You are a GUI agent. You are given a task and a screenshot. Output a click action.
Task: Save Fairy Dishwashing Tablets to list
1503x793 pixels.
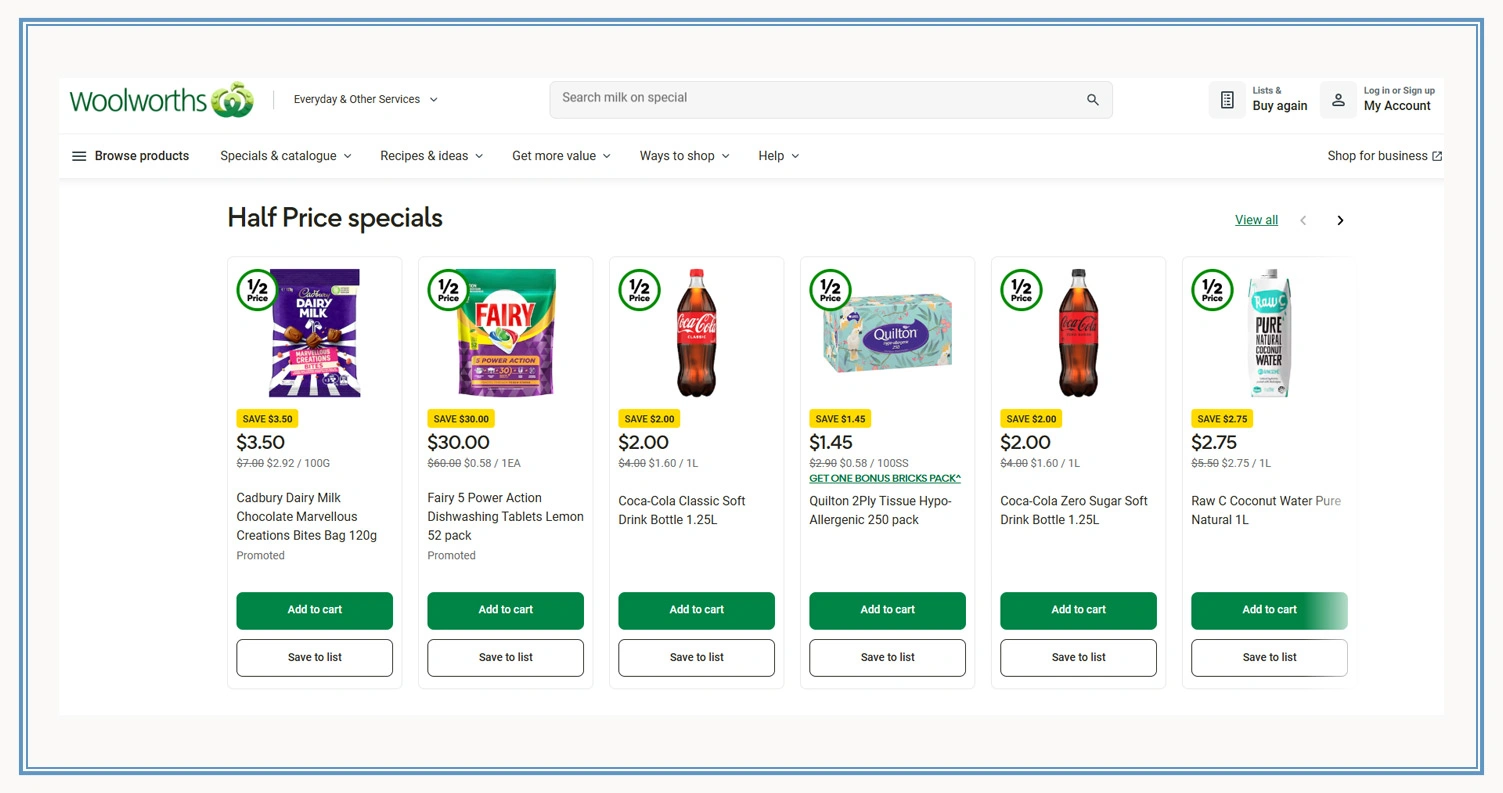pos(505,657)
